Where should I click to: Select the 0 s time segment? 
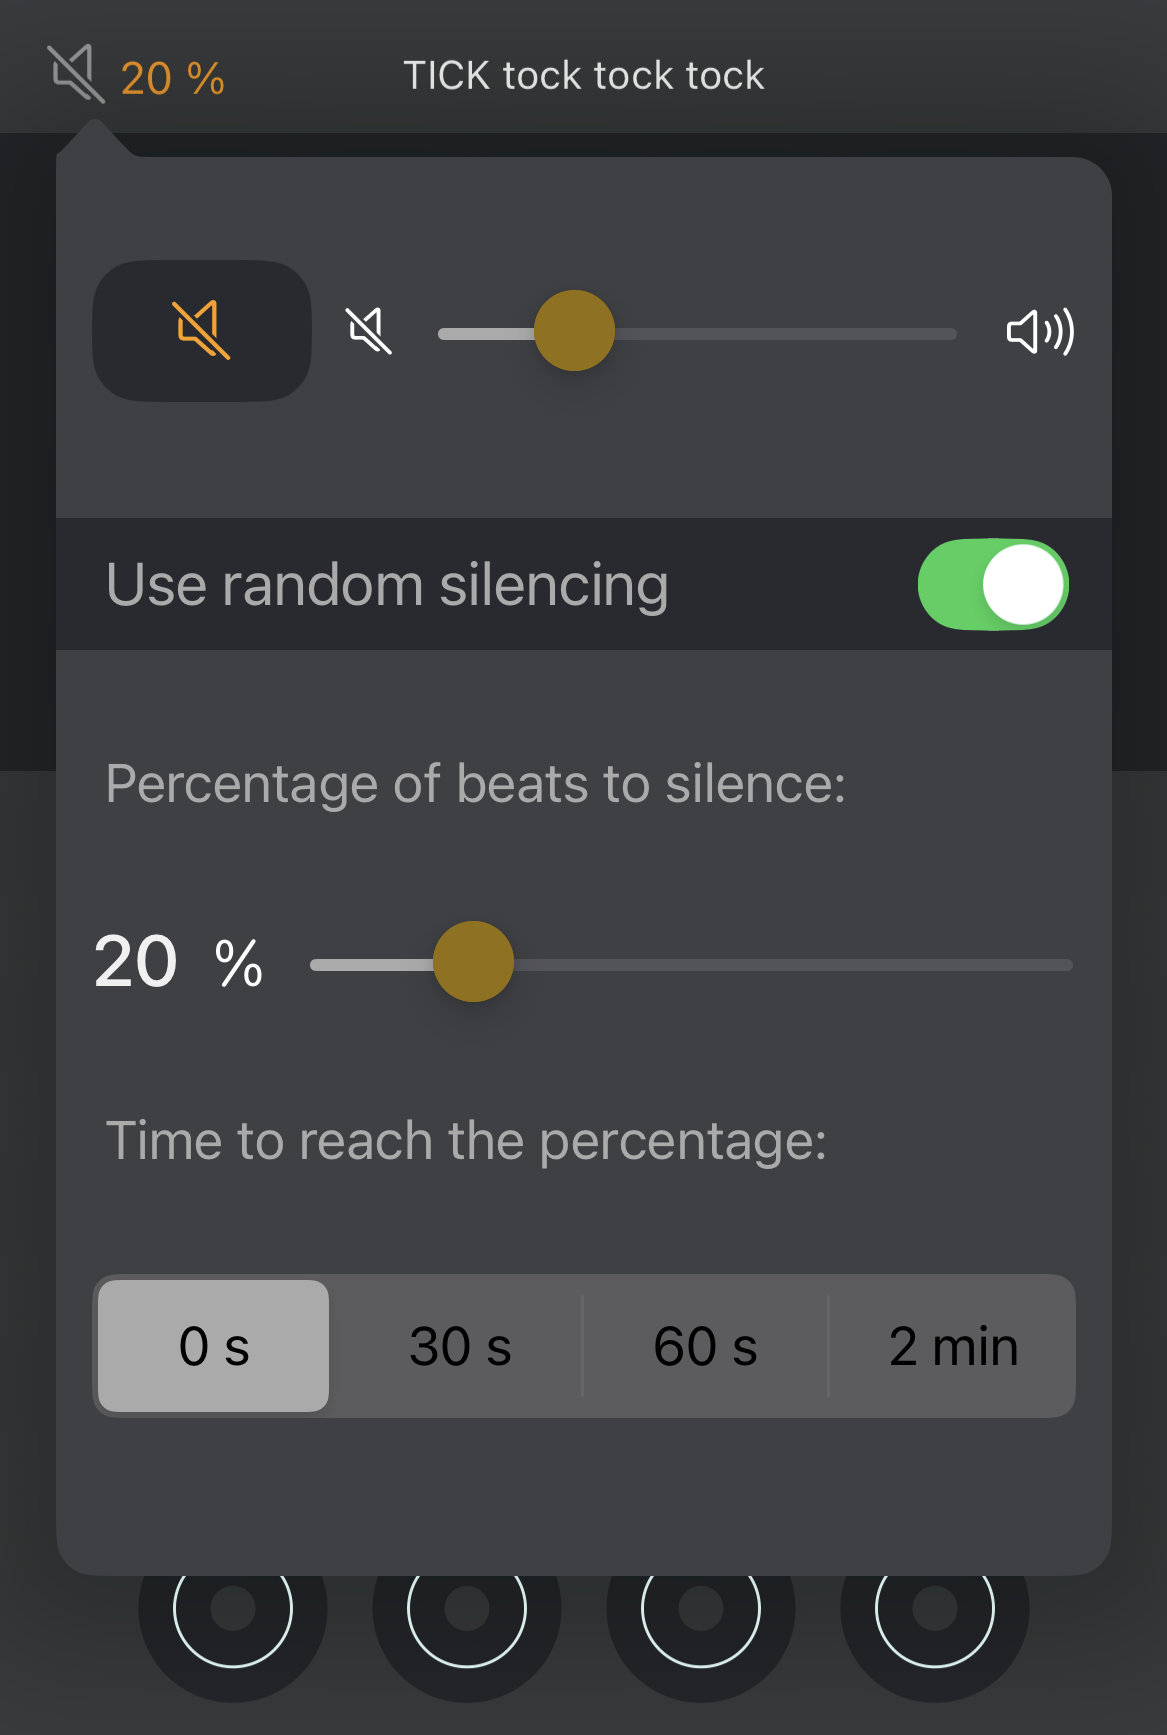point(214,1346)
